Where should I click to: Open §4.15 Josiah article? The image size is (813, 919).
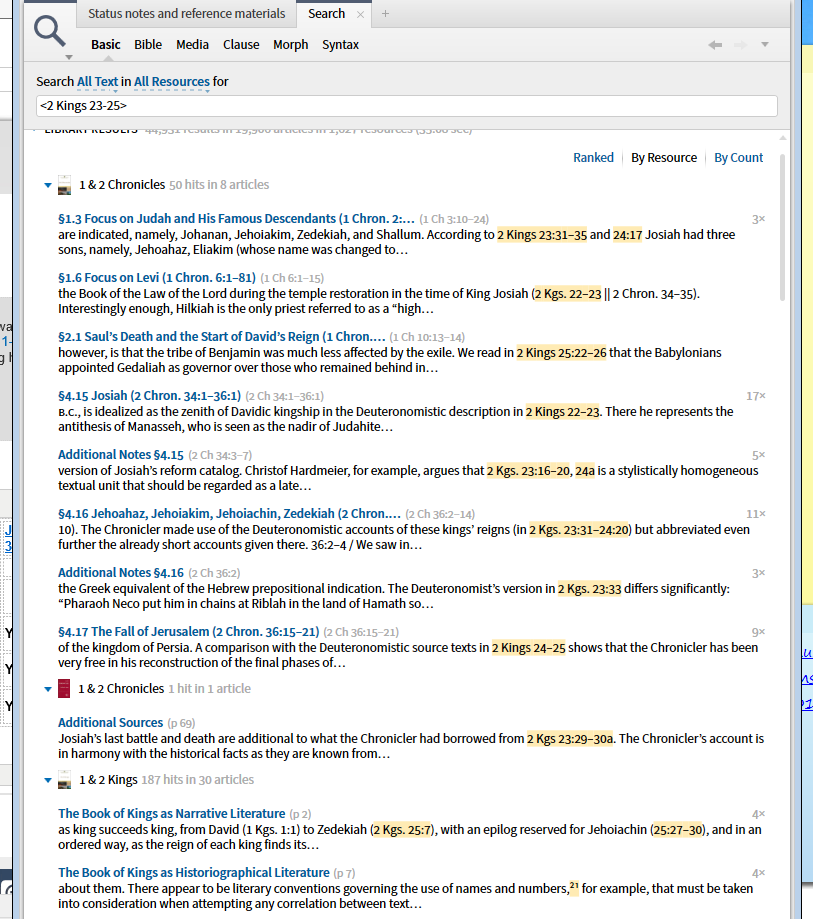(x=149, y=396)
